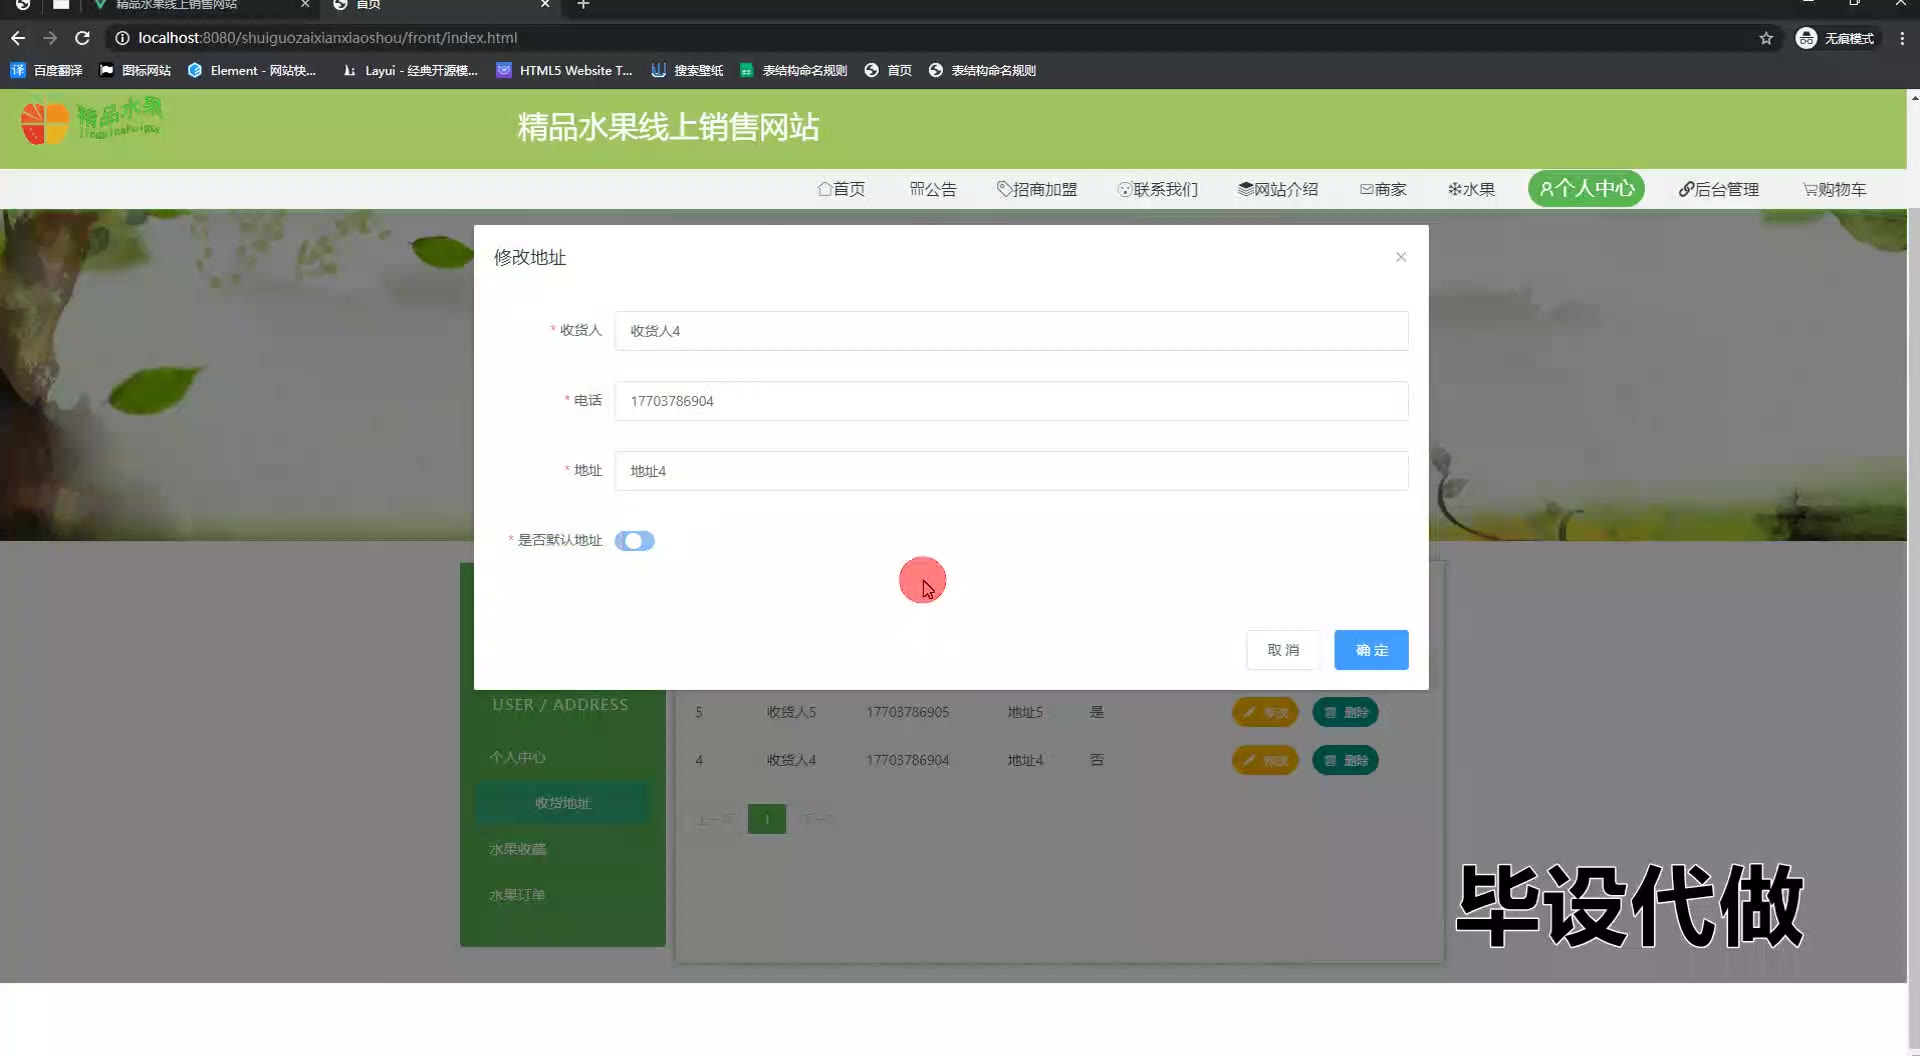This screenshot has height=1056, width=1920.
Task: Open the 图标网站 bookmark
Action: tap(135, 70)
